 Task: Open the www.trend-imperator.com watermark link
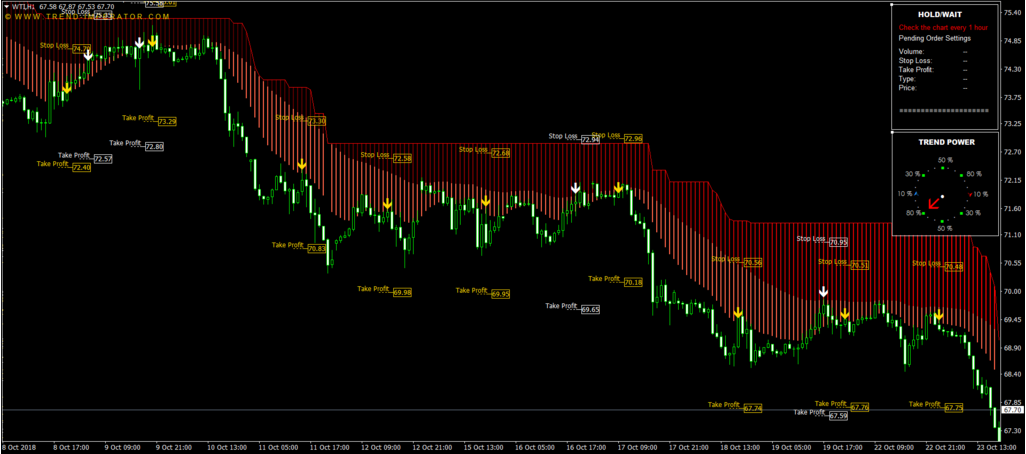click(83, 17)
